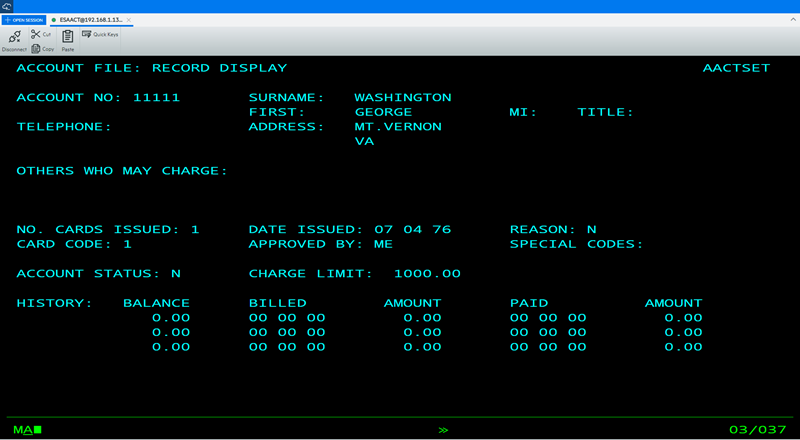800x440 pixels.
Task: Click the SPECIAL CODES: label
Action: pyautogui.click(x=577, y=245)
